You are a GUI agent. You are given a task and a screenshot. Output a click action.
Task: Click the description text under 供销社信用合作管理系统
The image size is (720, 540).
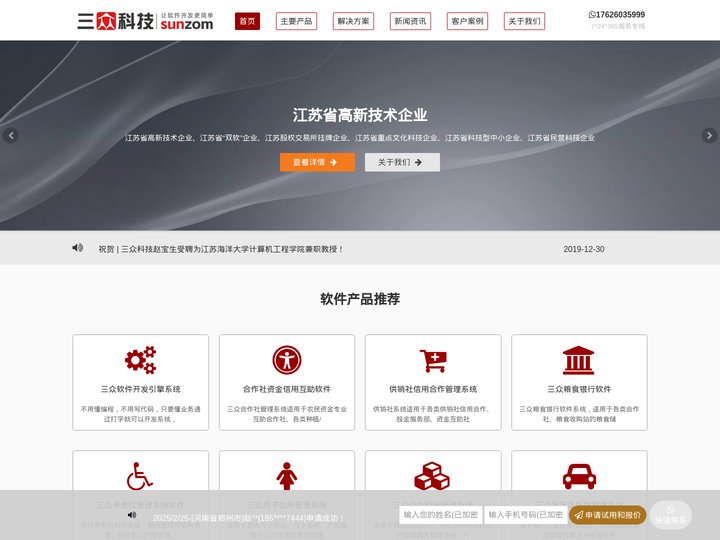tap(433, 414)
